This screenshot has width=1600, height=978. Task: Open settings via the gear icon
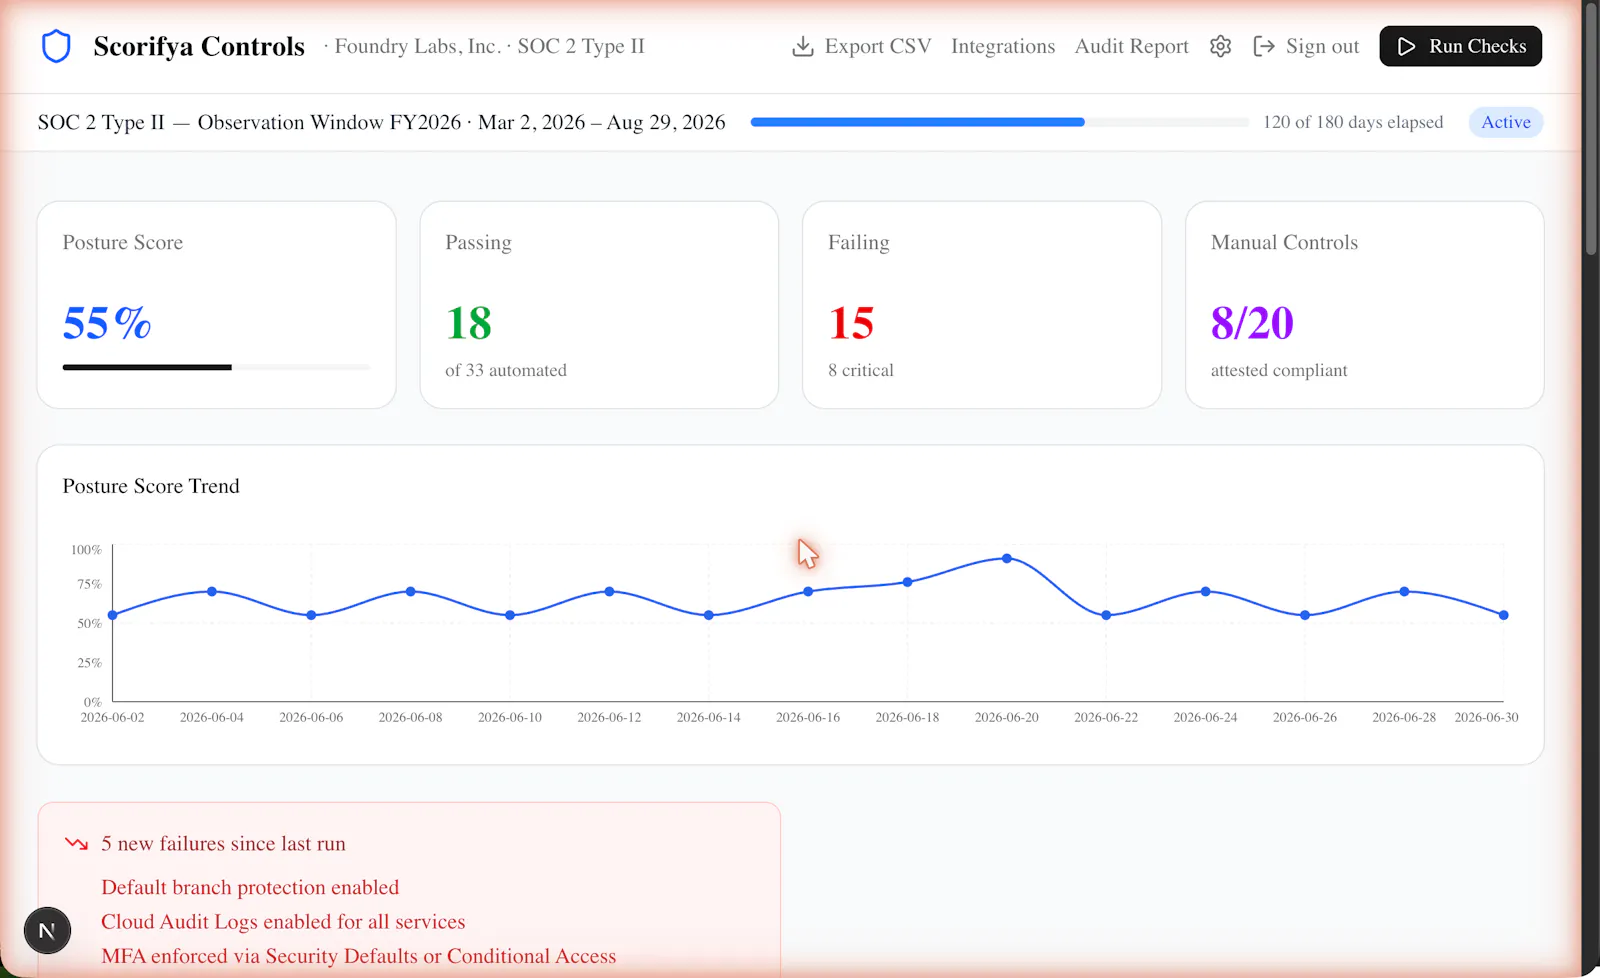(x=1220, y=46)
